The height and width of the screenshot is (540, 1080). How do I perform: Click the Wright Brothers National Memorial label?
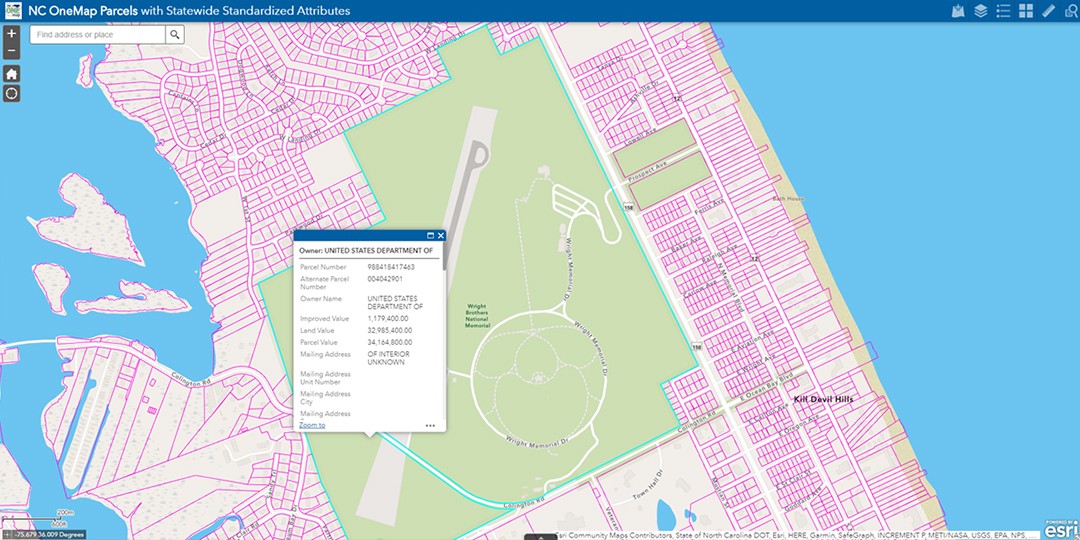coord(477,315)
